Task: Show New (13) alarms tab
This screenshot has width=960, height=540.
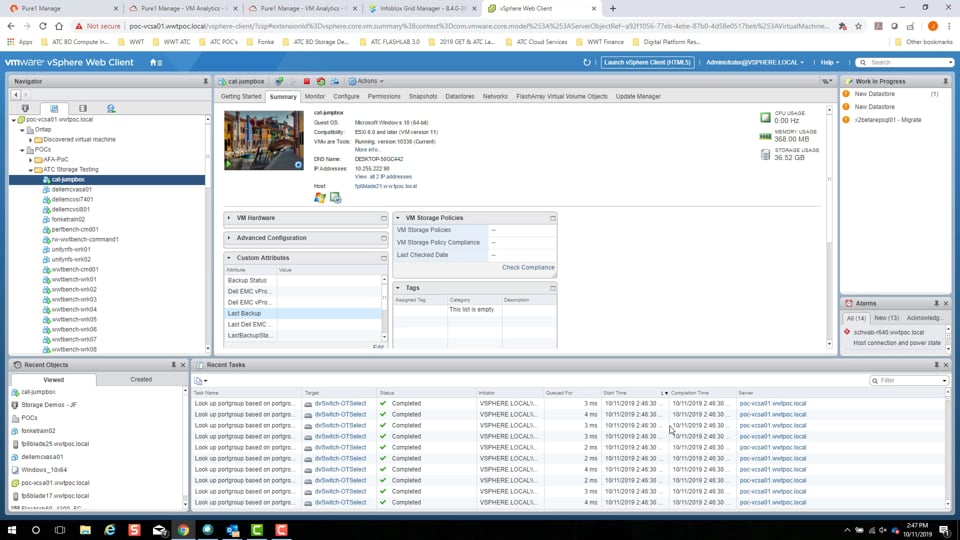Action: click(x=886, y=318)
